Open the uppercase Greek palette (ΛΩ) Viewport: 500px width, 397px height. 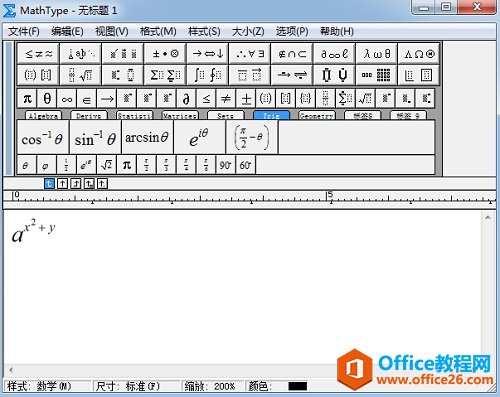(419, 54)
